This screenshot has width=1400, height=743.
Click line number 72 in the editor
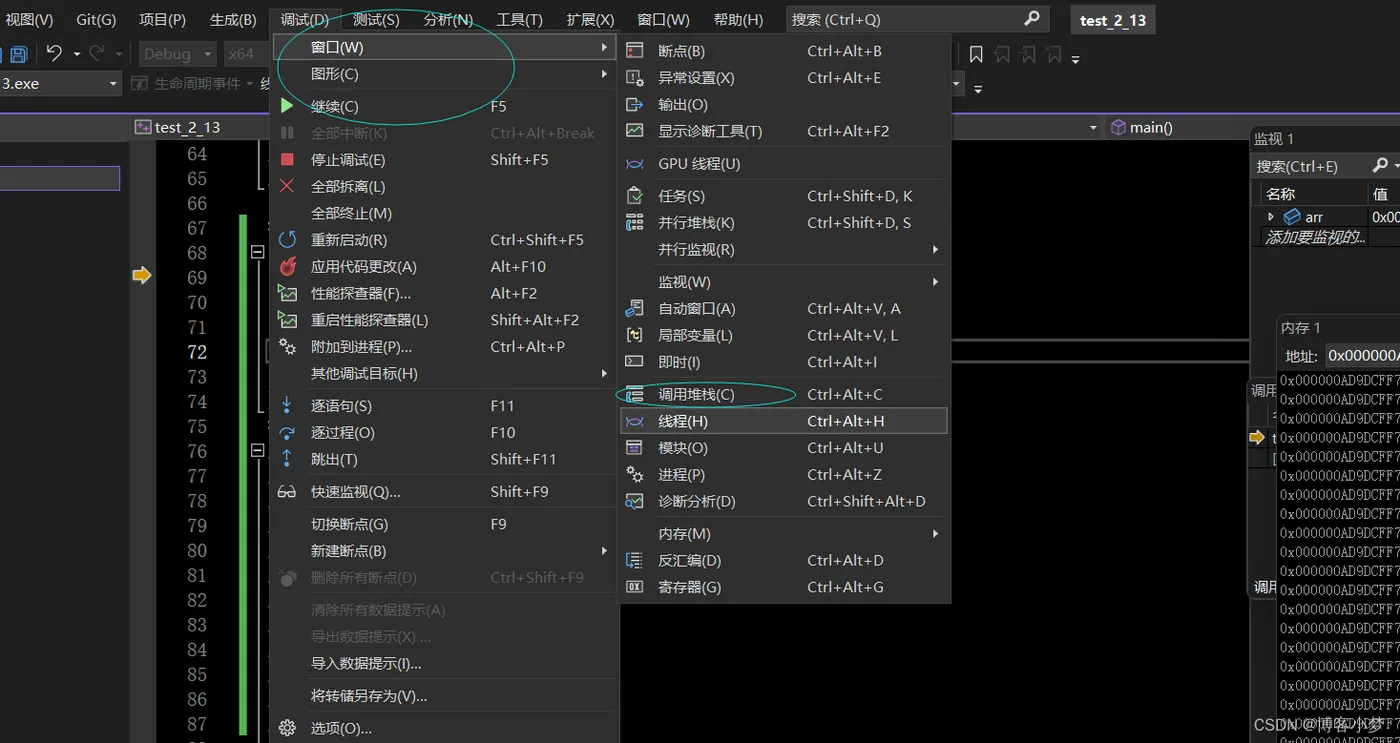197,352
